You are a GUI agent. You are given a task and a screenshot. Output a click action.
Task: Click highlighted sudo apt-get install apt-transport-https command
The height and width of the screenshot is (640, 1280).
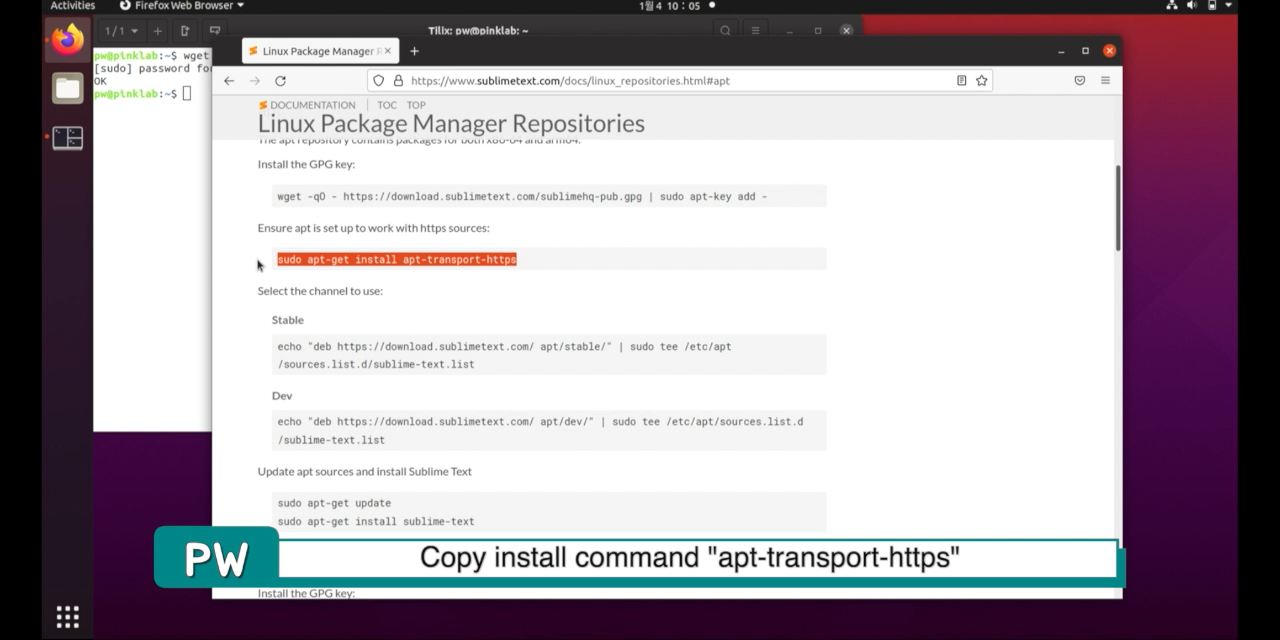(x=397, y=259)
